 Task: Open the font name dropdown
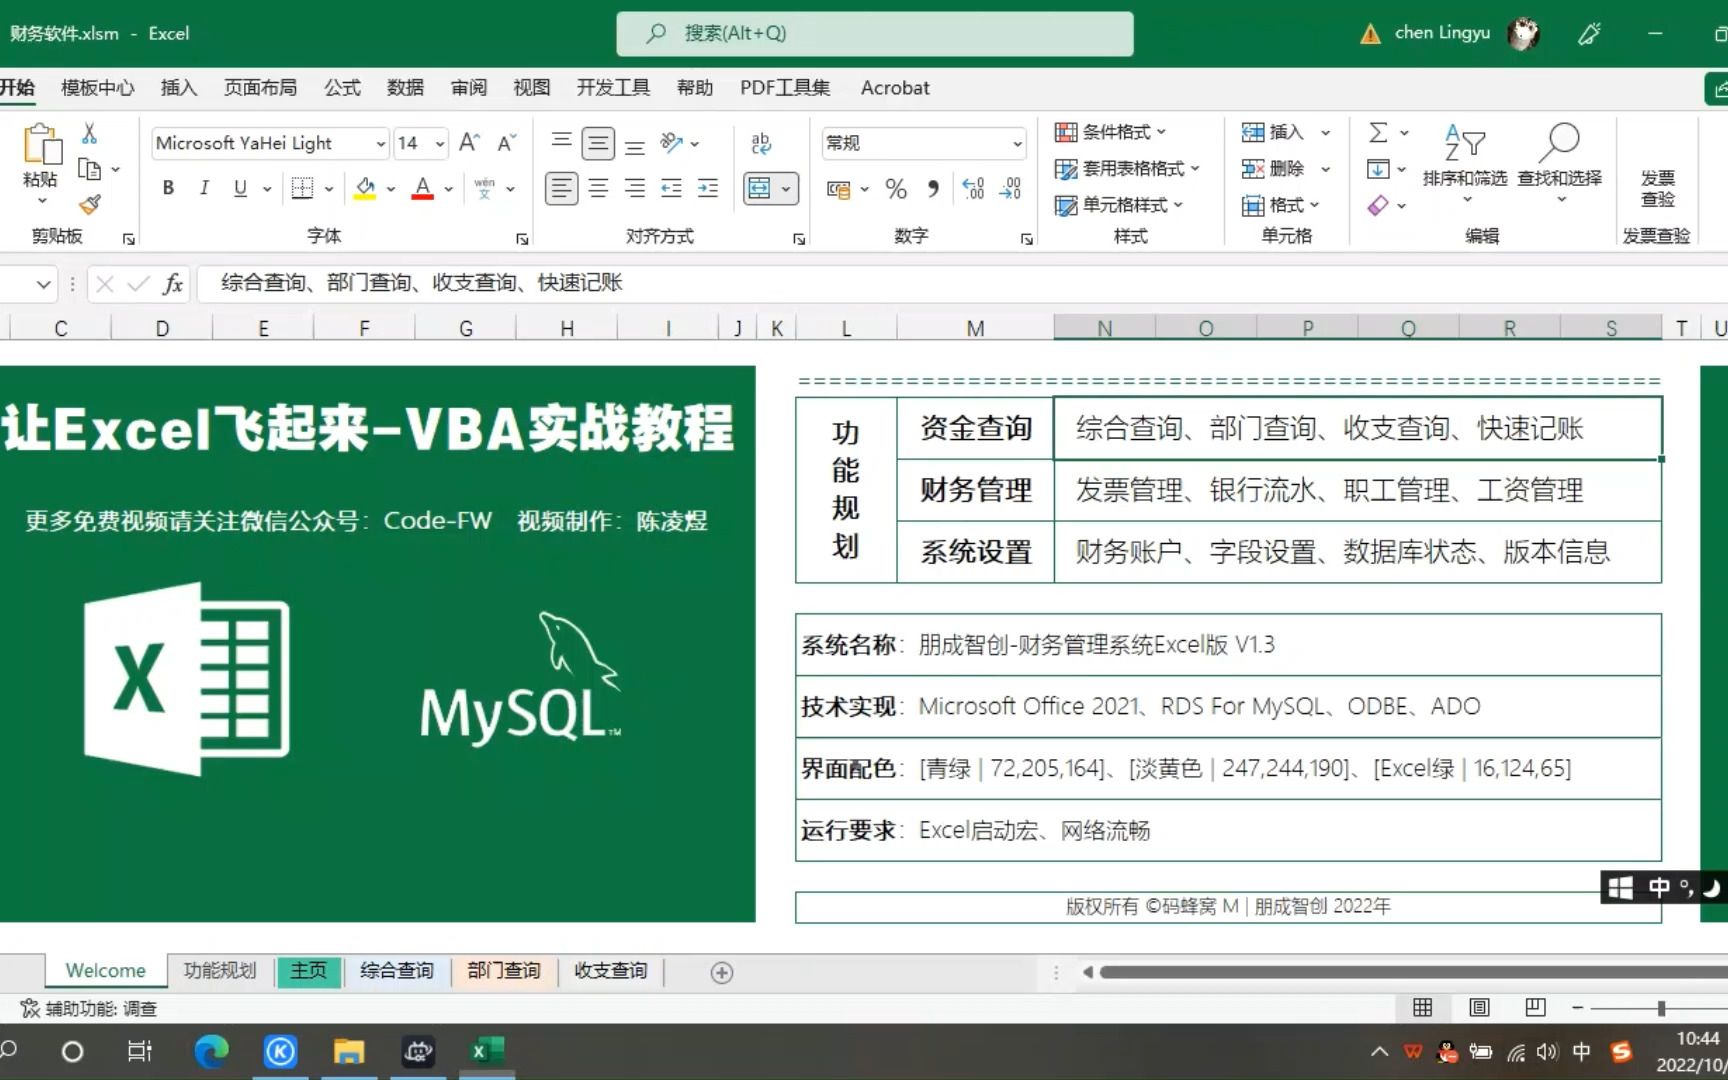(380, 144)
